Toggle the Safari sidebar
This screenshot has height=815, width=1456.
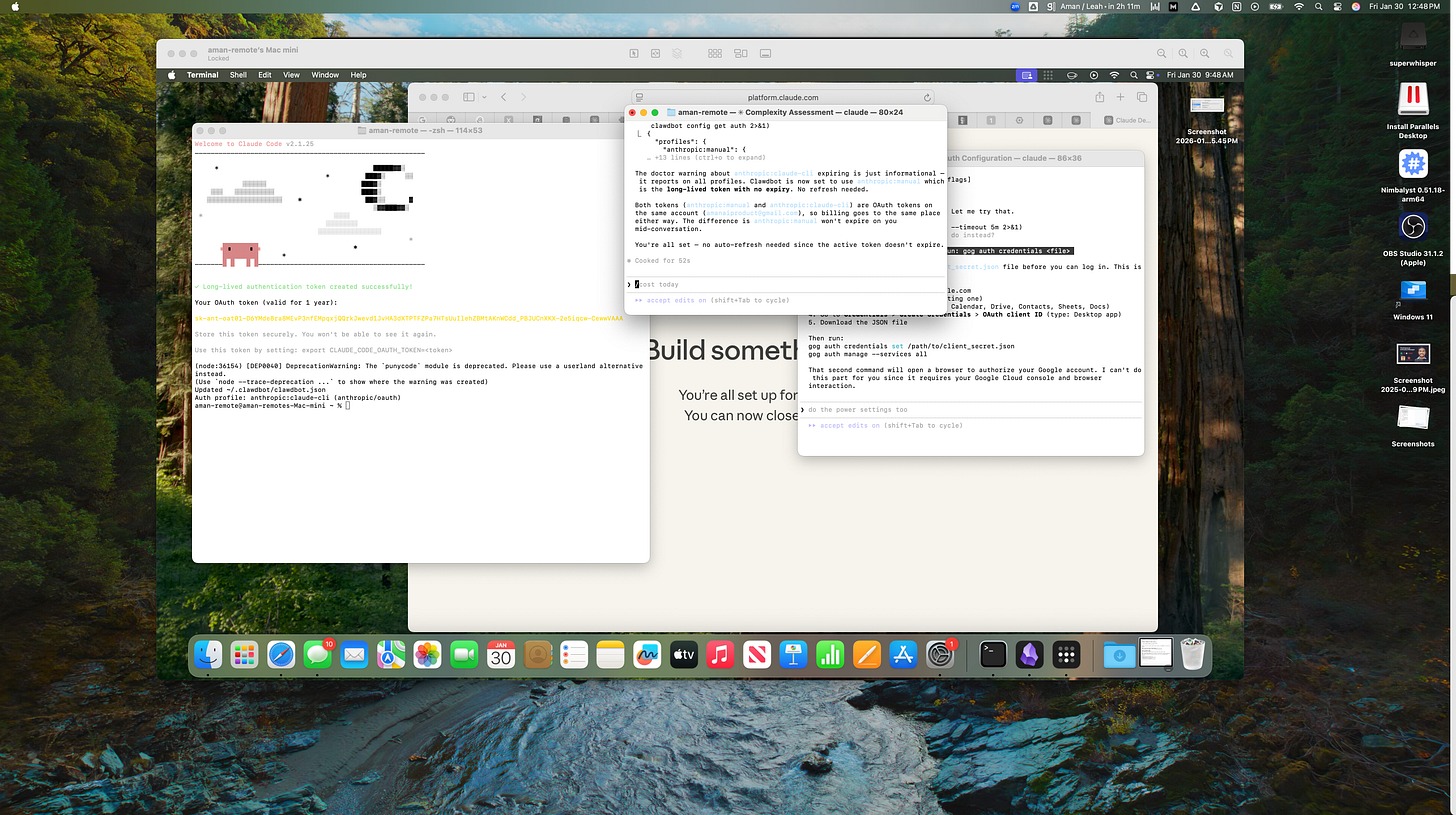[x=468, y=97]
